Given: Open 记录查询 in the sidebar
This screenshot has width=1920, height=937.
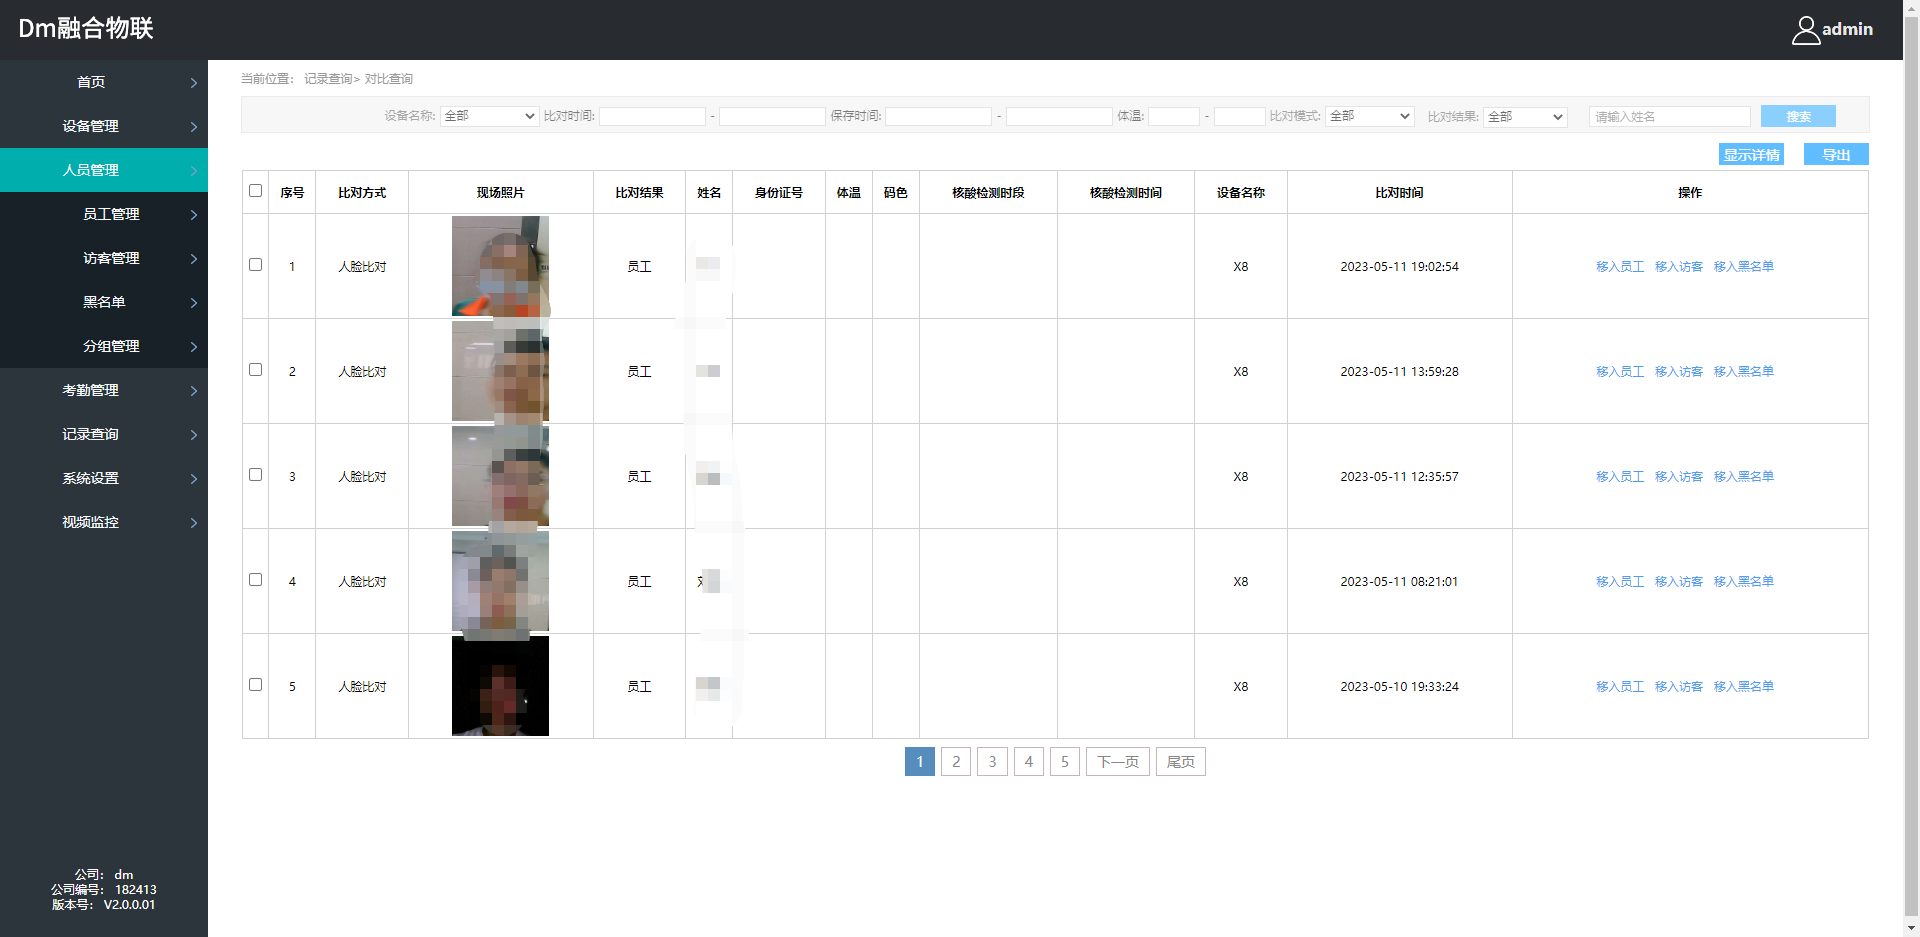Looking at the screenshot, I should (x=90, y=434).
